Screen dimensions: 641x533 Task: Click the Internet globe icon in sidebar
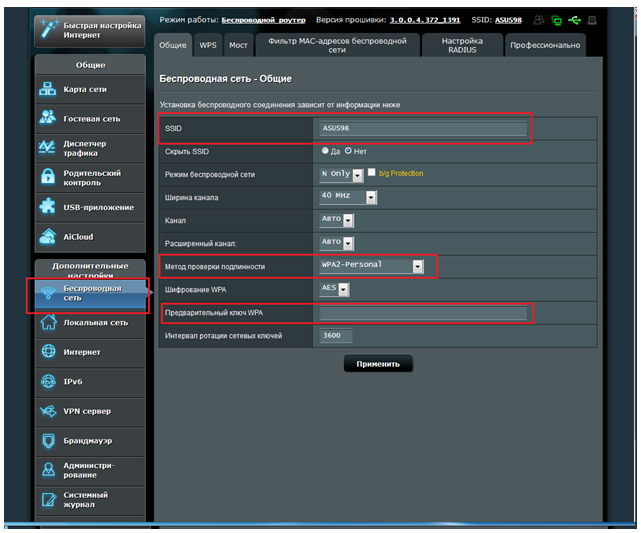coord(49,352)
